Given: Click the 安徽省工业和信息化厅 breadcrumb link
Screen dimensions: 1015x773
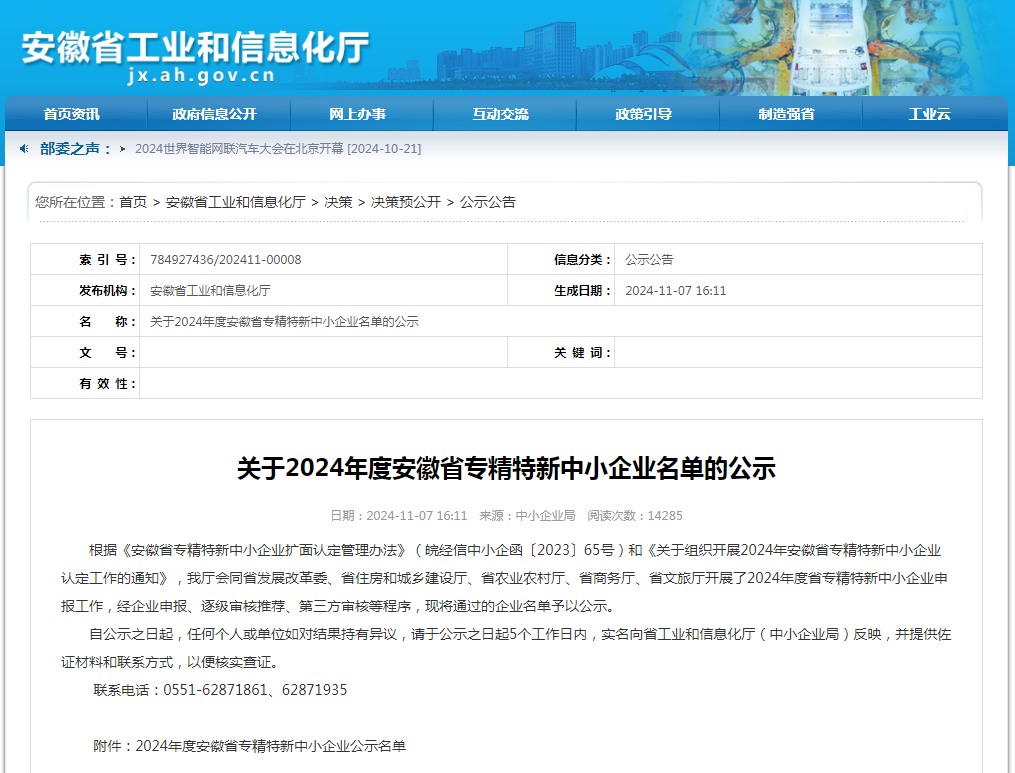Looking at the screenshot, I should pyautogui.click(x=236, y=202).
